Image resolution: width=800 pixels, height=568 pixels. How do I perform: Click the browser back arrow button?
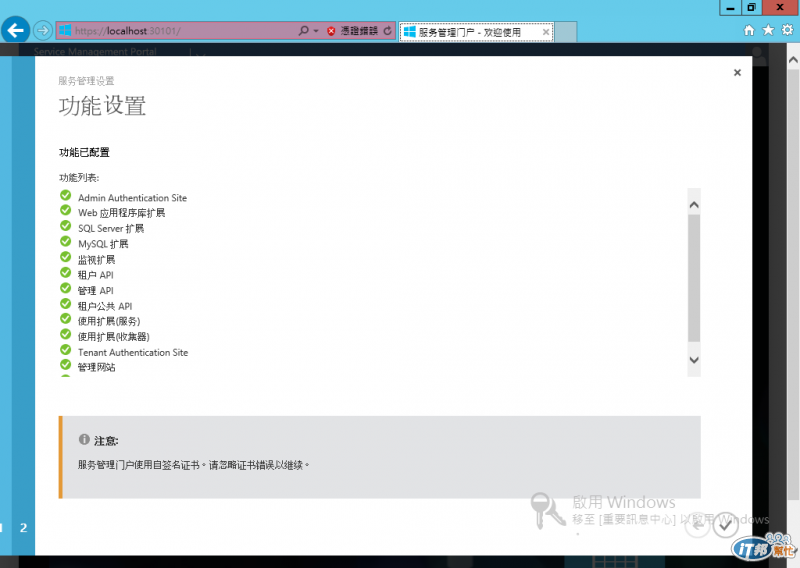point(15,31)
